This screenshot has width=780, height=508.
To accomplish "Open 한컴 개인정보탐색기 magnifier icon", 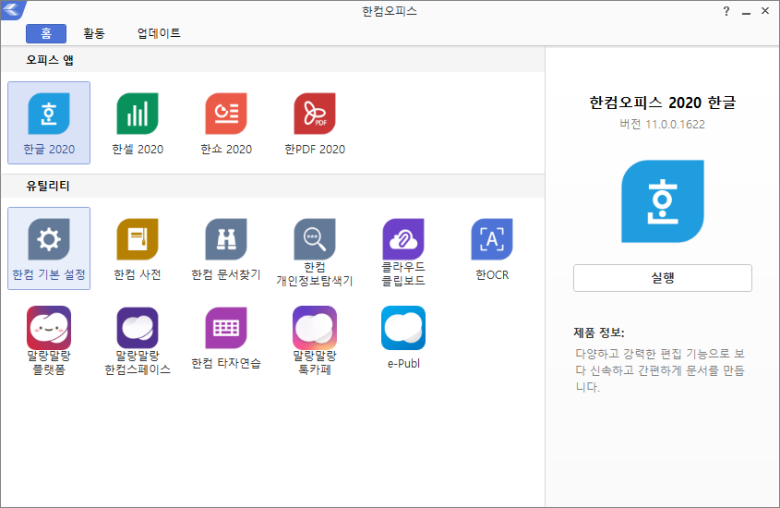I will coord(314,239).
